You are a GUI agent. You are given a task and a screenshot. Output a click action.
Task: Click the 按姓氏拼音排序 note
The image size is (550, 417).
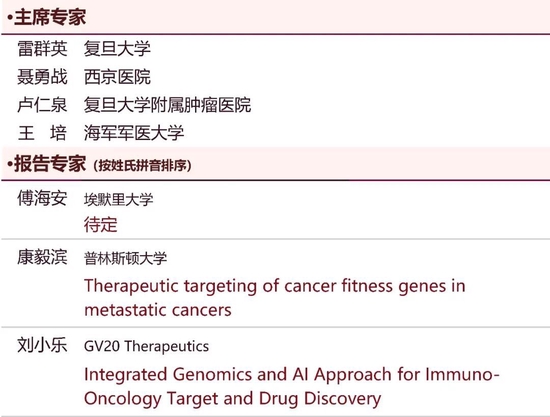142,166
